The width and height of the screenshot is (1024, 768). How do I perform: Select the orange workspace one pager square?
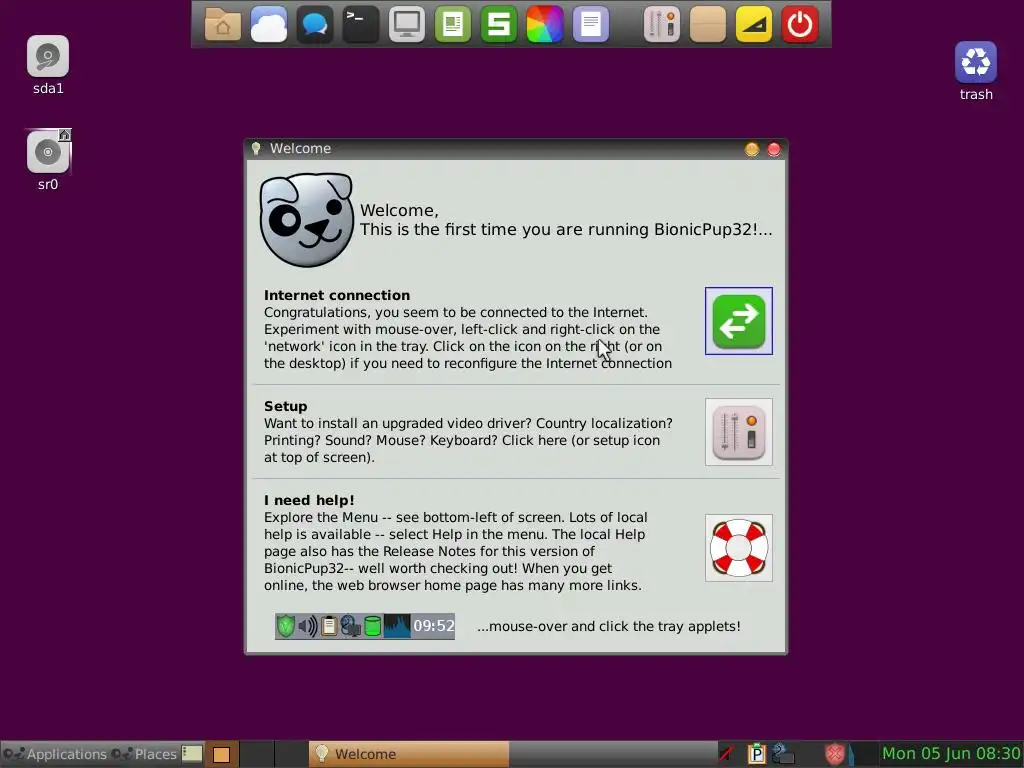(x=222, y=754)
